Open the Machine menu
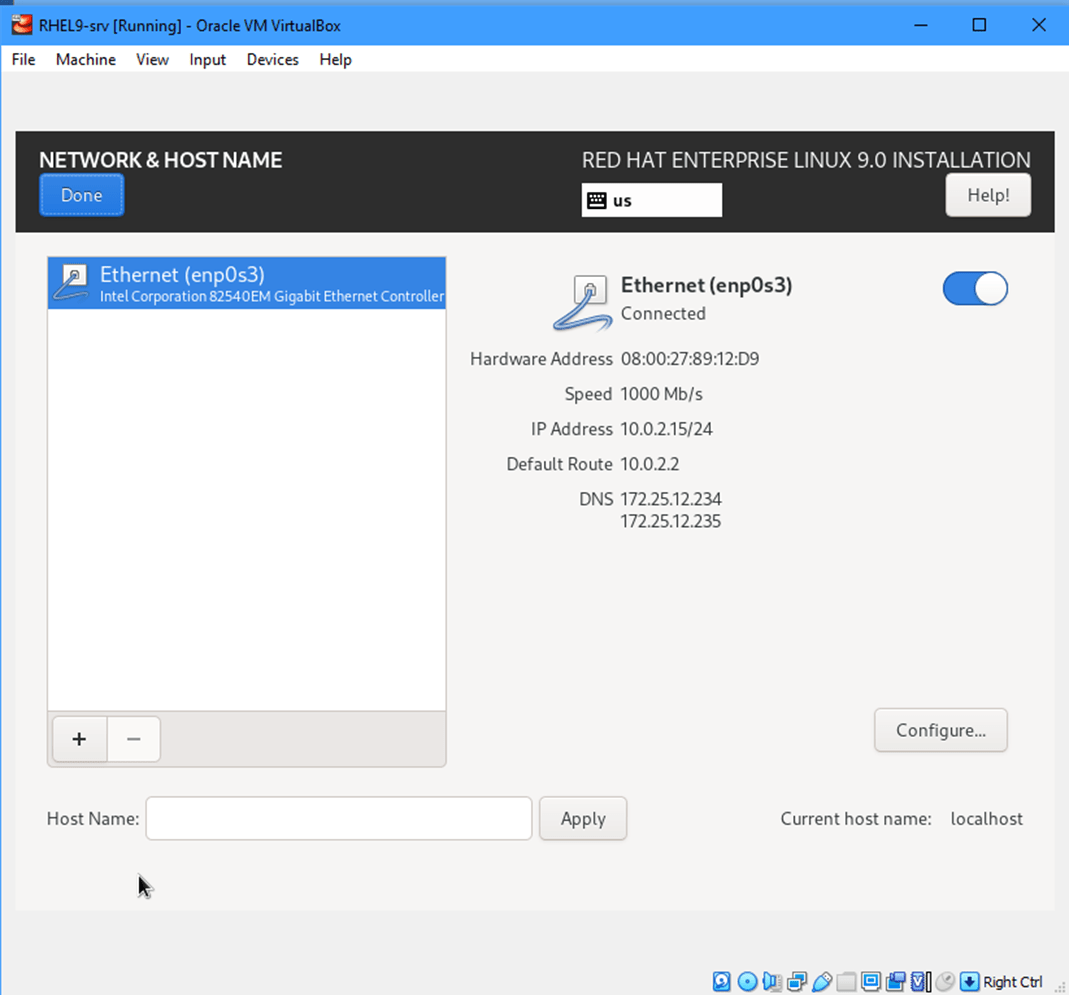Viewport: 1069px width, 995px height. tap(85, 60)
